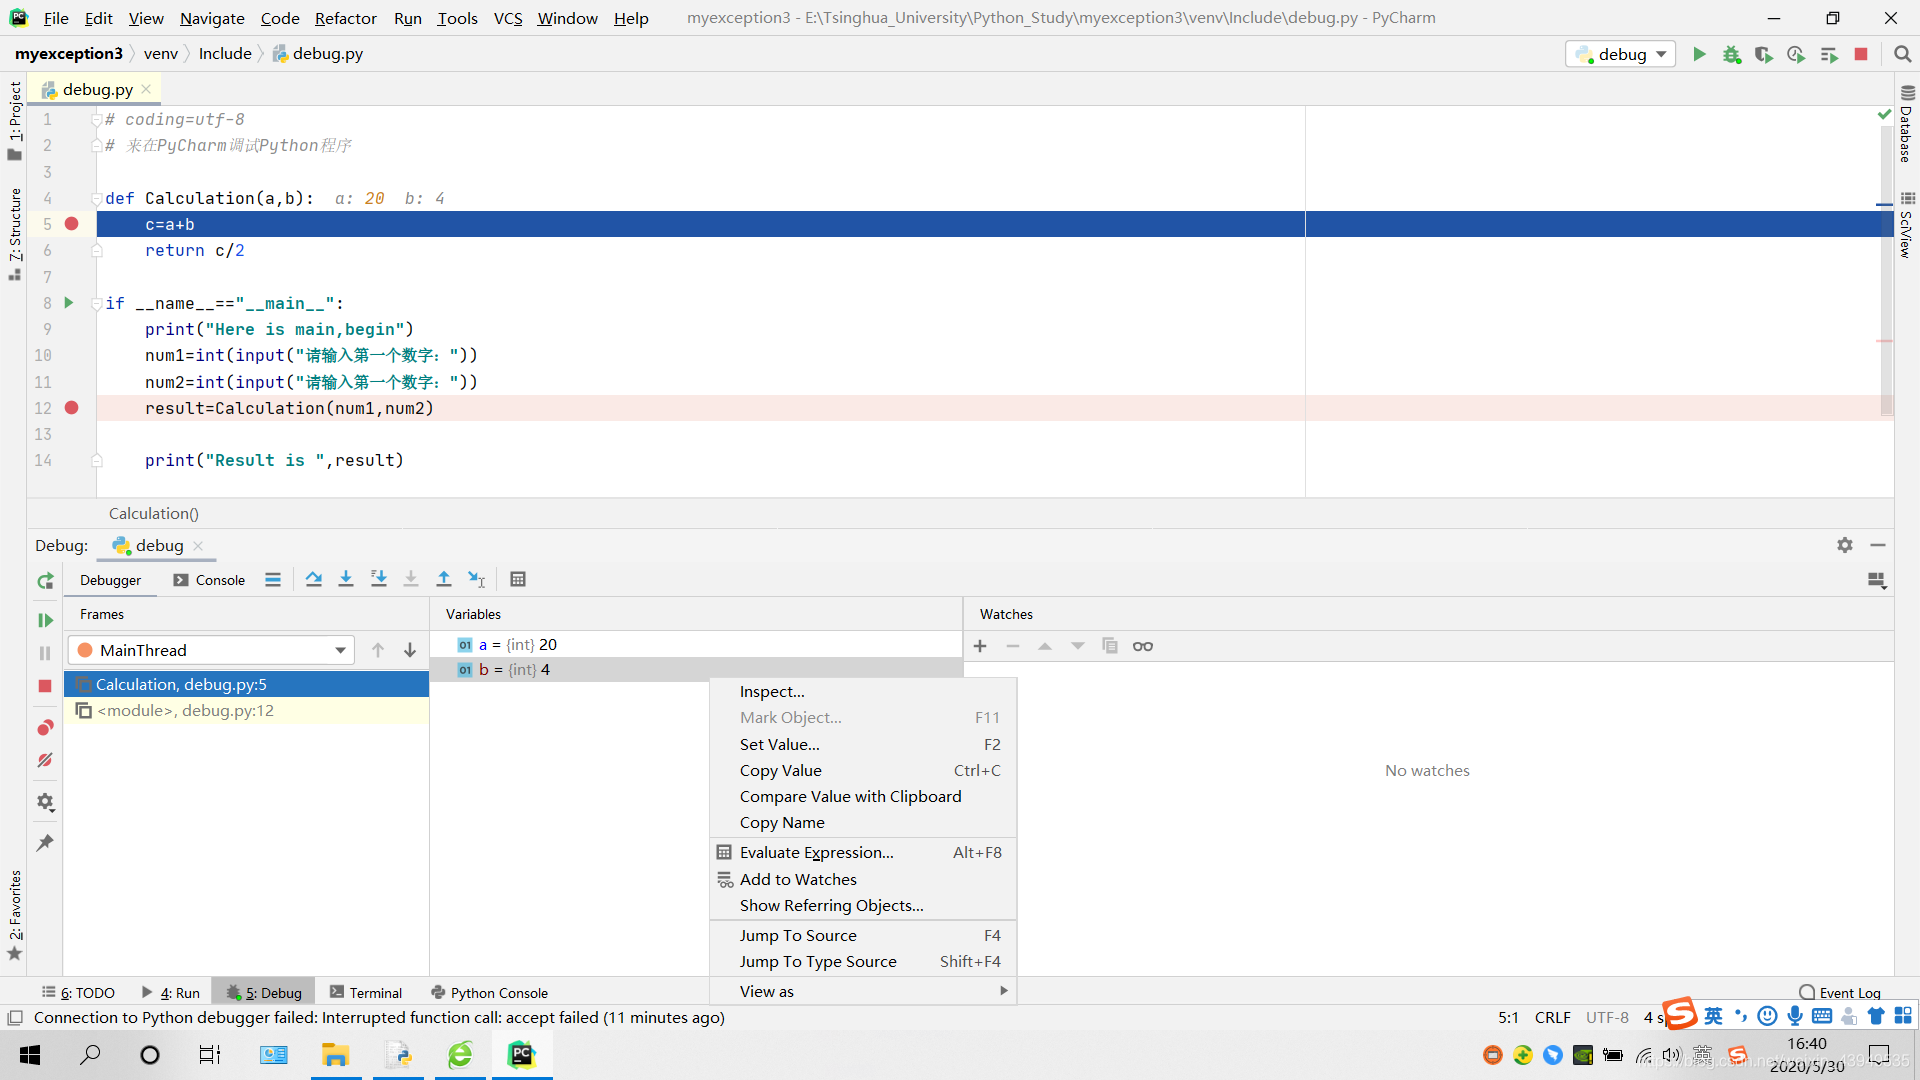
Task: Show watches in variables glasses icon
Action: 1143,646
